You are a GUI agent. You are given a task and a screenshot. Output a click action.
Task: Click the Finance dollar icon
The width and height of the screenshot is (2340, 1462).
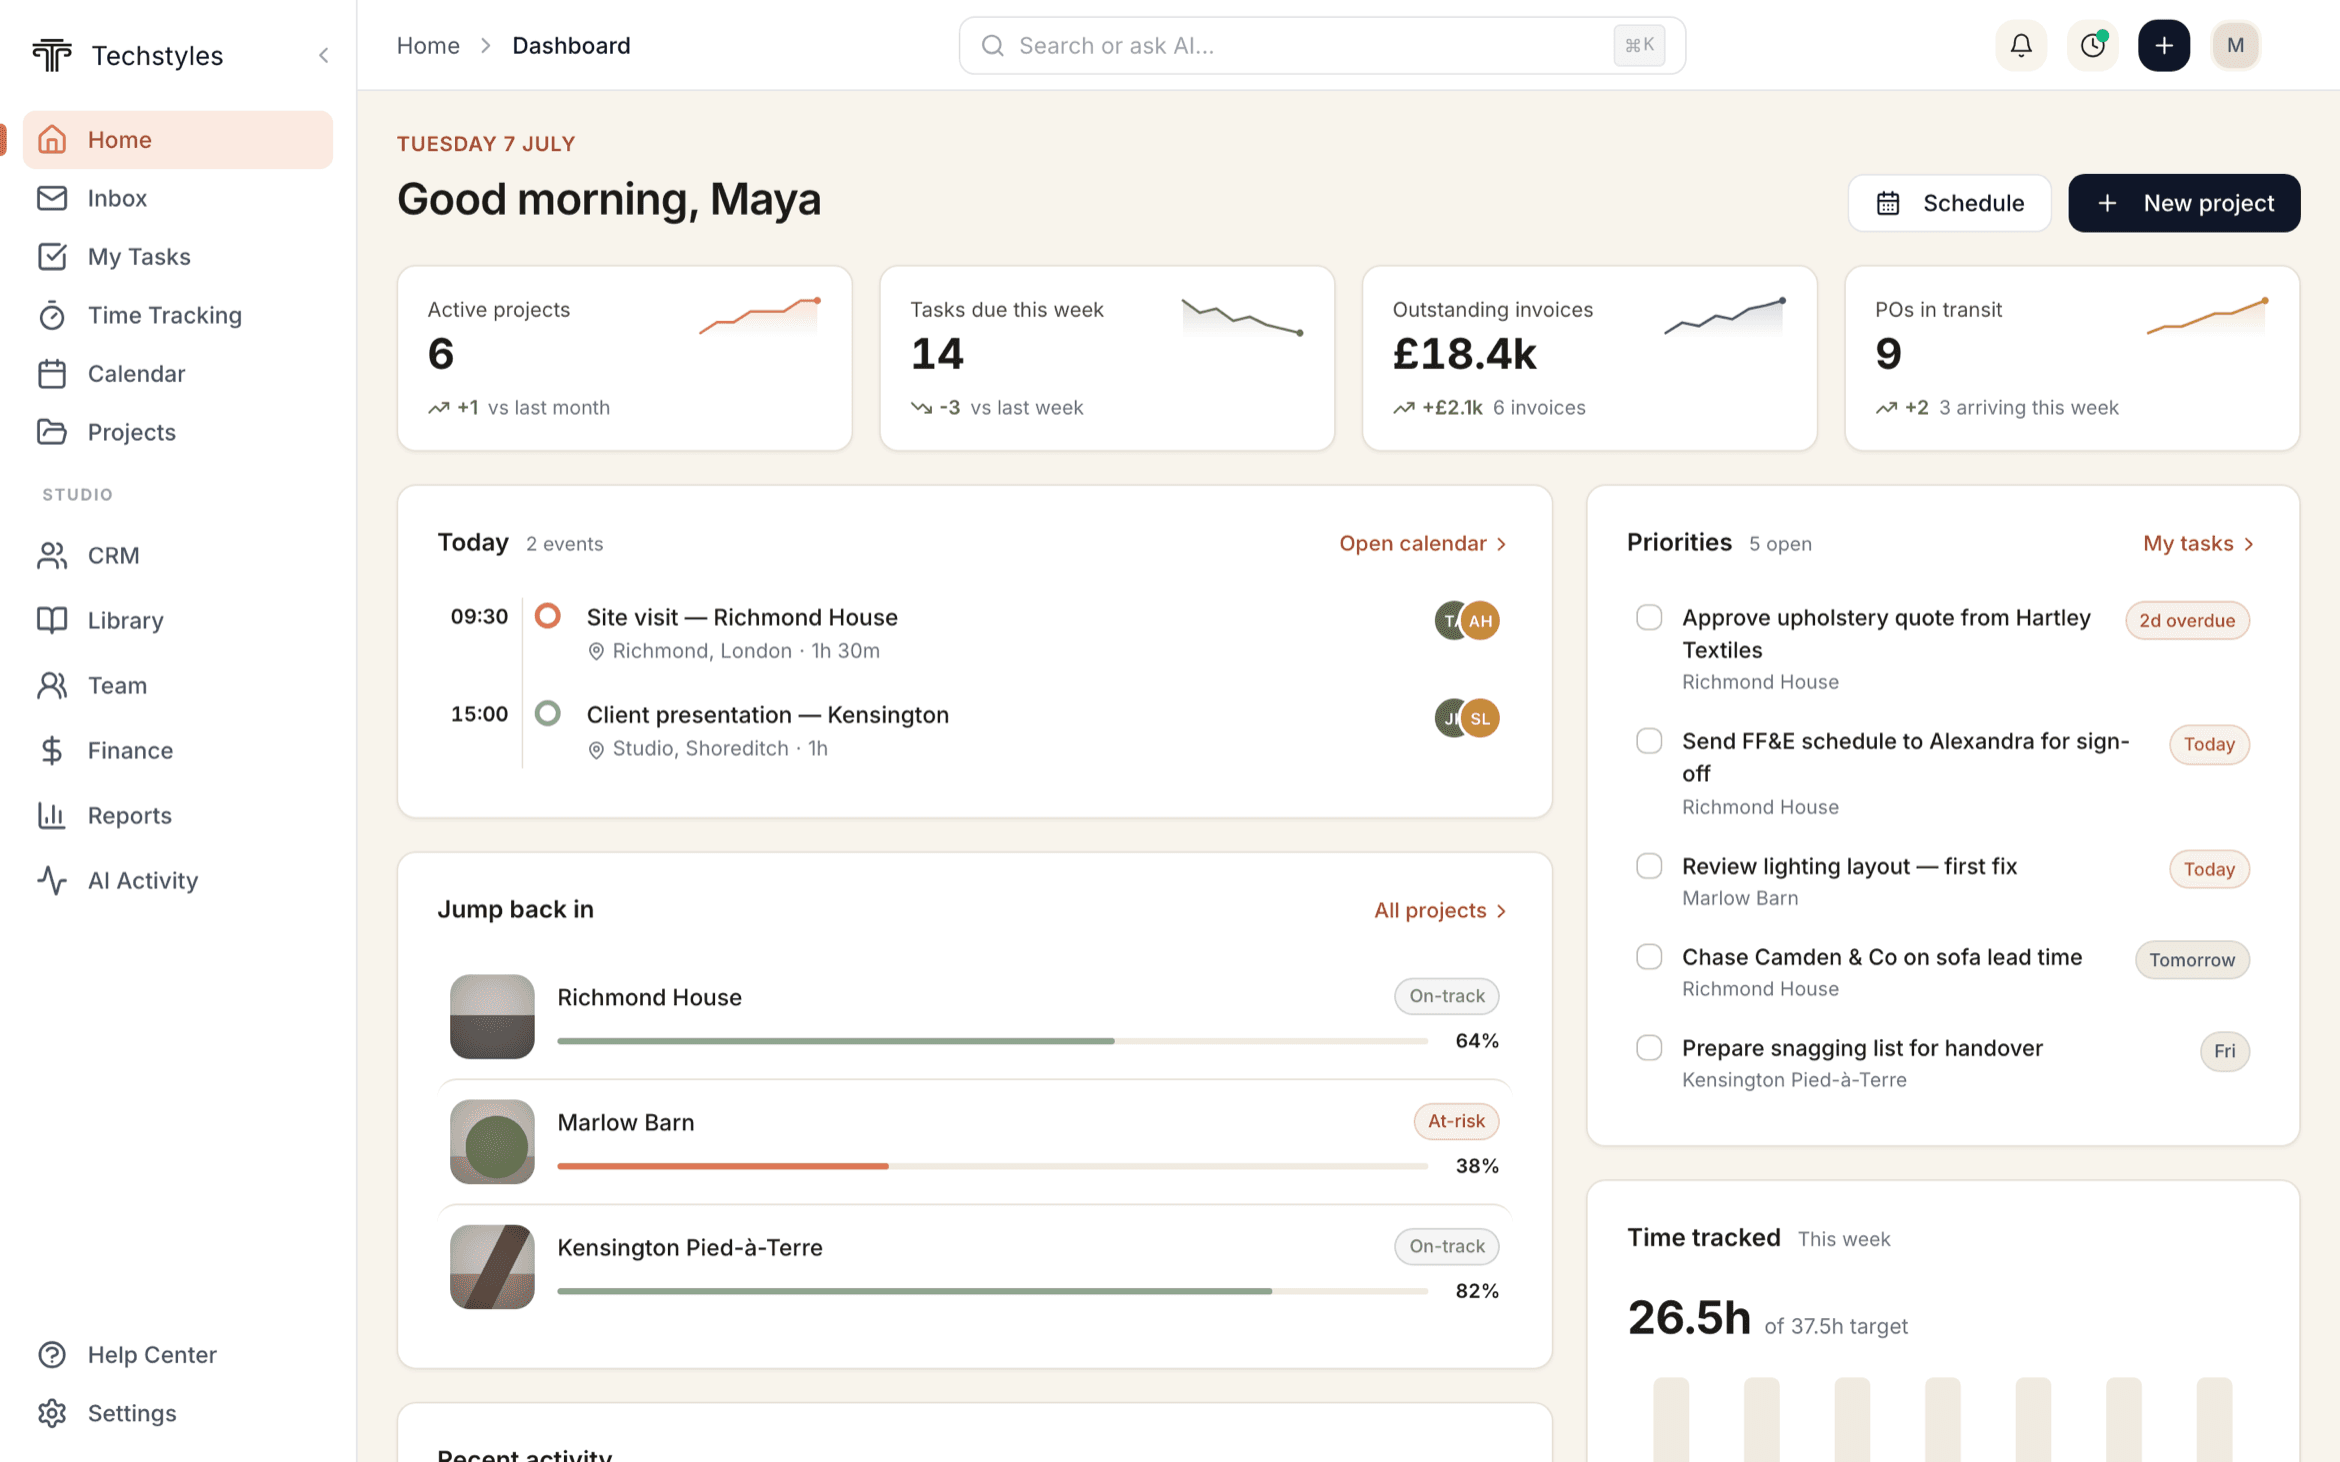click(52, 750)
